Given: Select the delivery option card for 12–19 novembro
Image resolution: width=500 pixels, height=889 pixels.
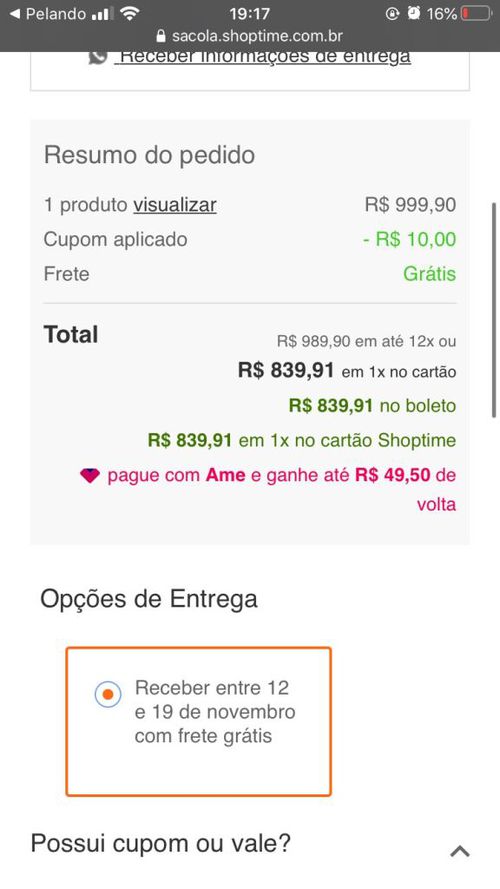Looking at the screenshot, I should 198,722.
